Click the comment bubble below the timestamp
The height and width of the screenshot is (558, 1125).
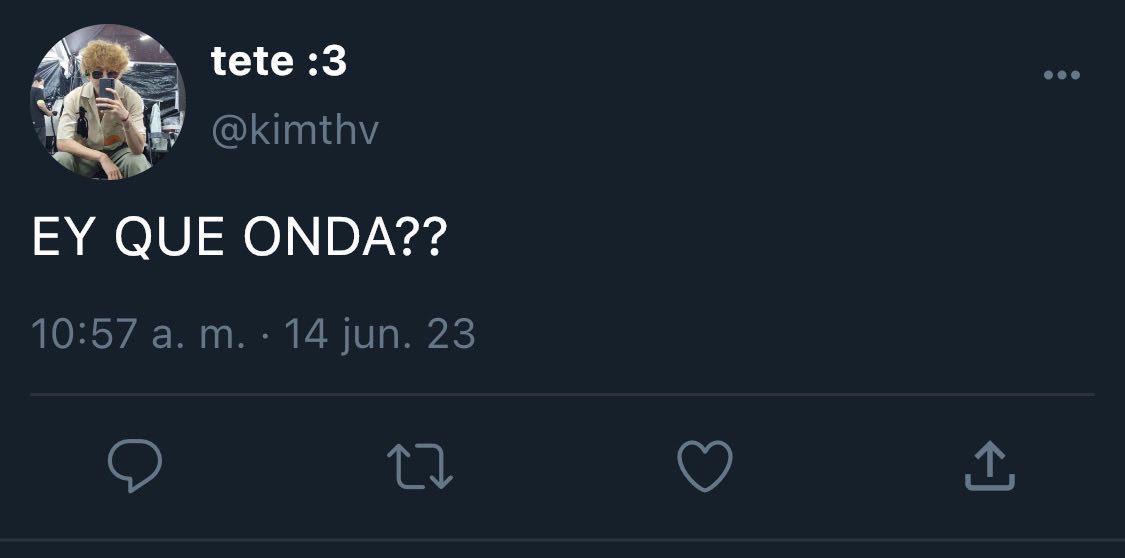[x=135, y=465]
